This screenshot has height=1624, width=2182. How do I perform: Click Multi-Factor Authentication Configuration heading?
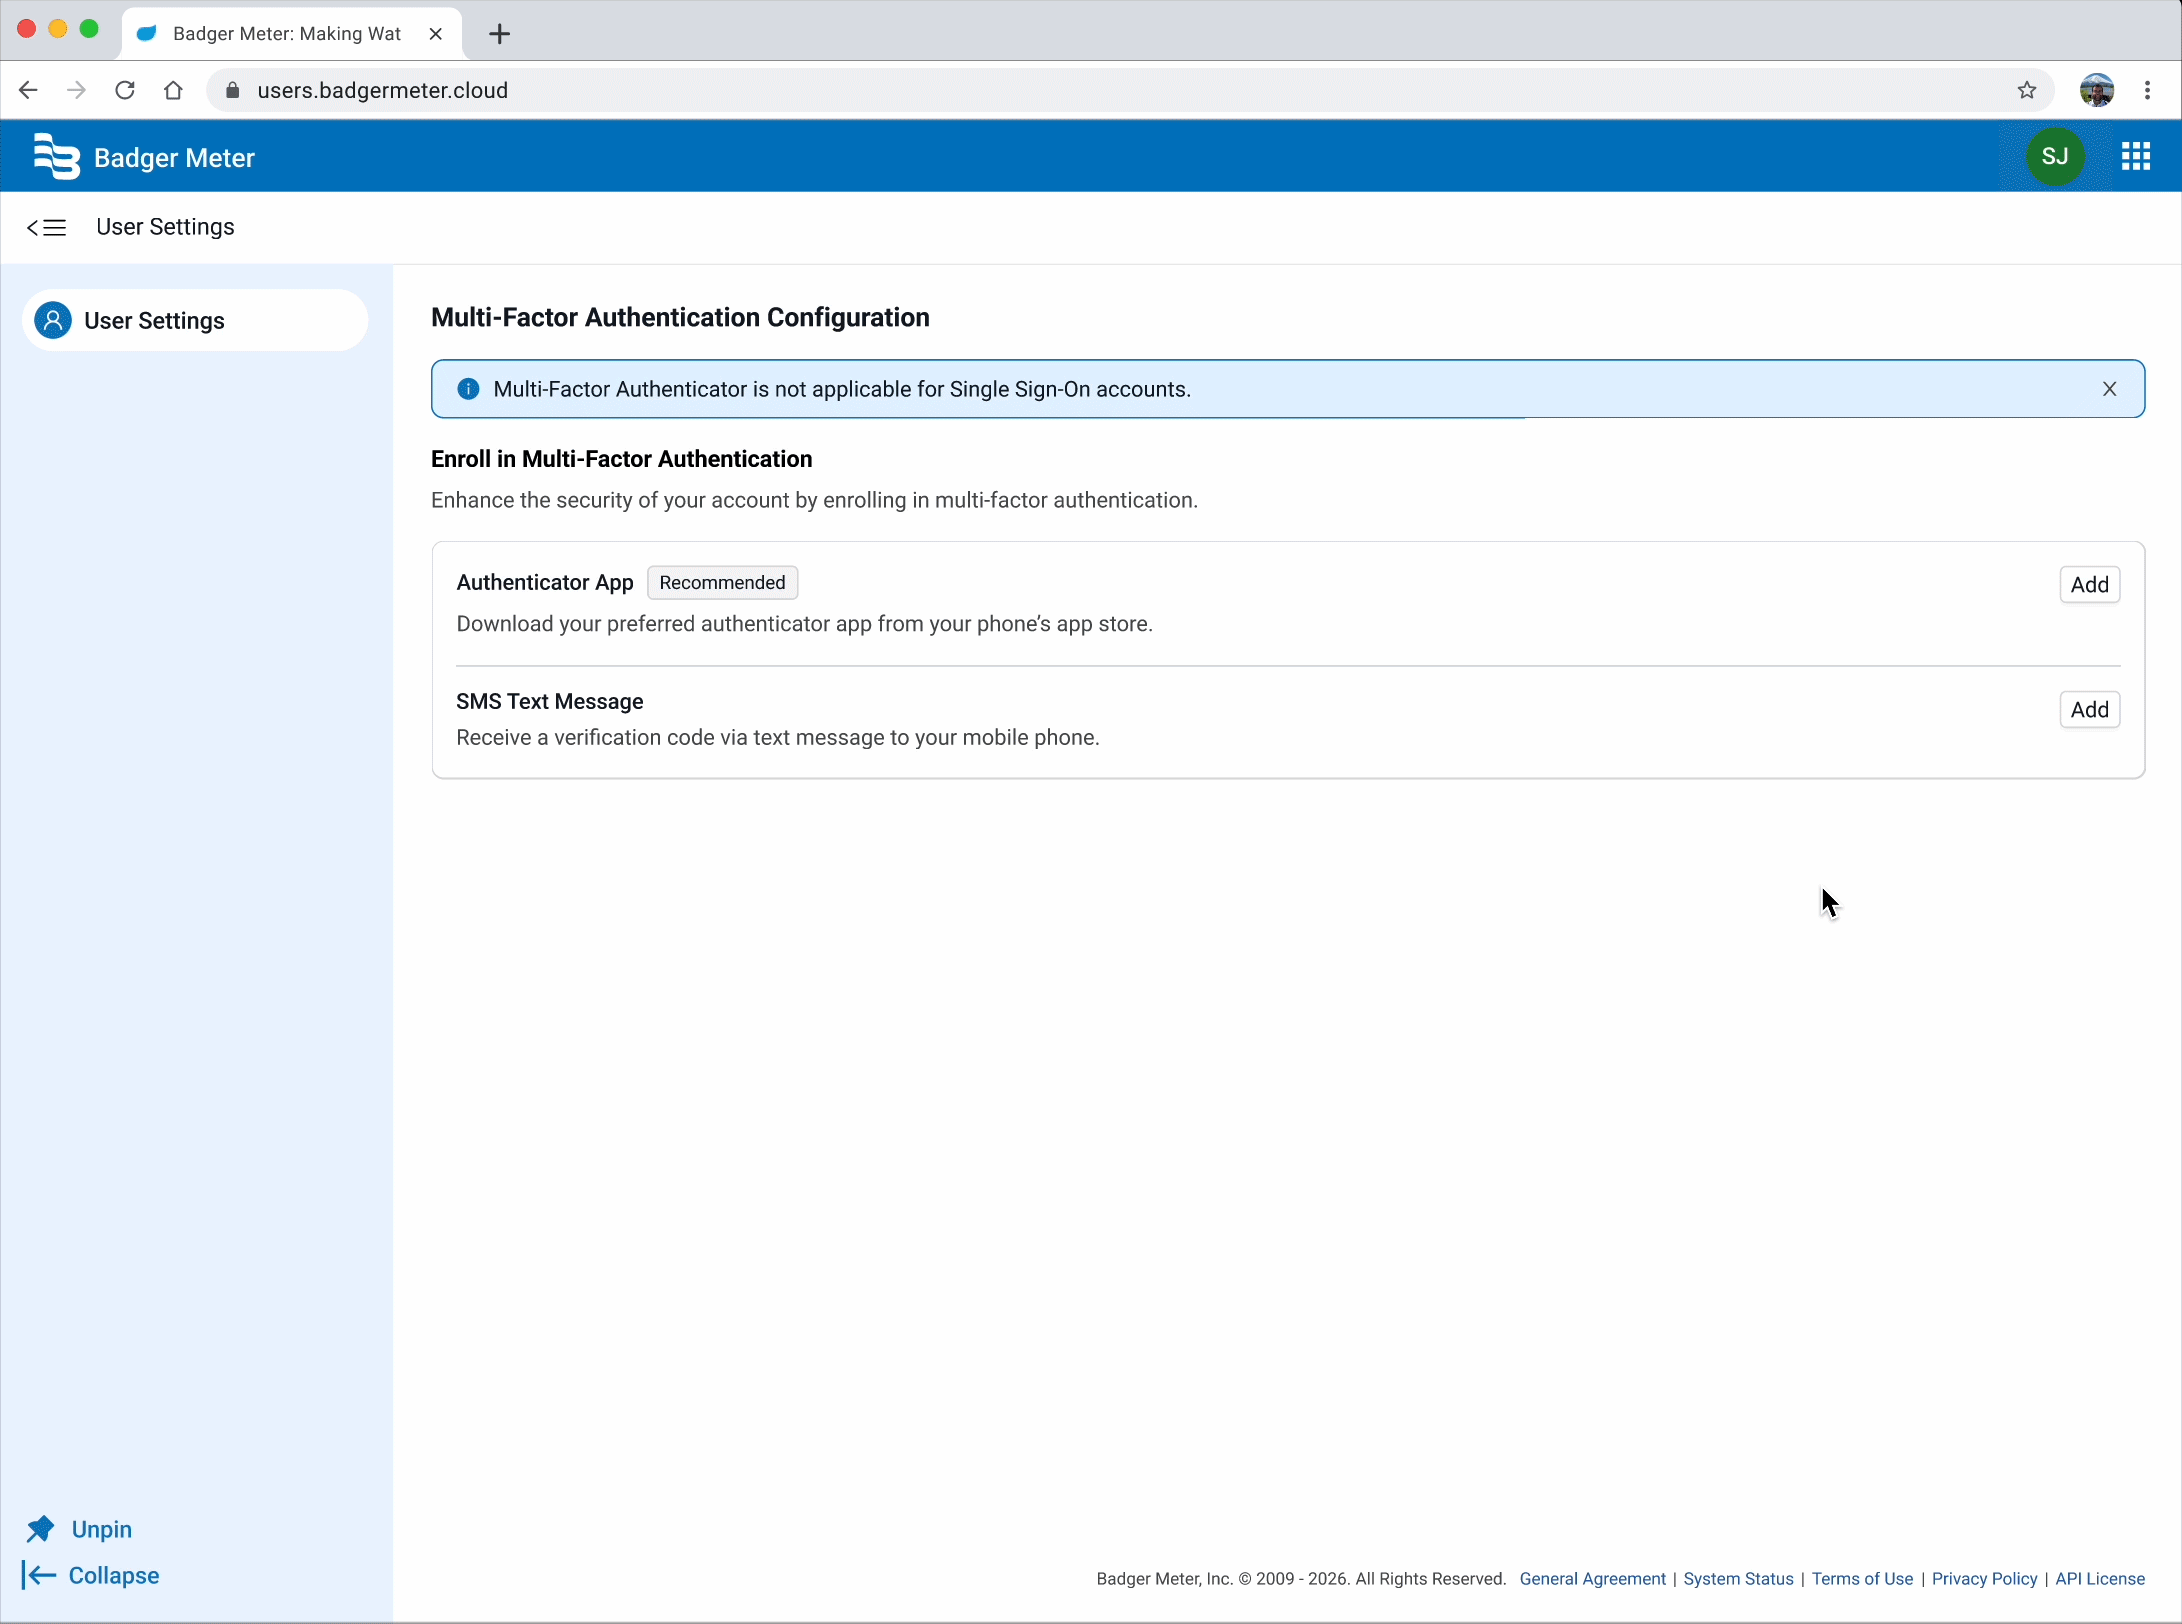point(680,318)
